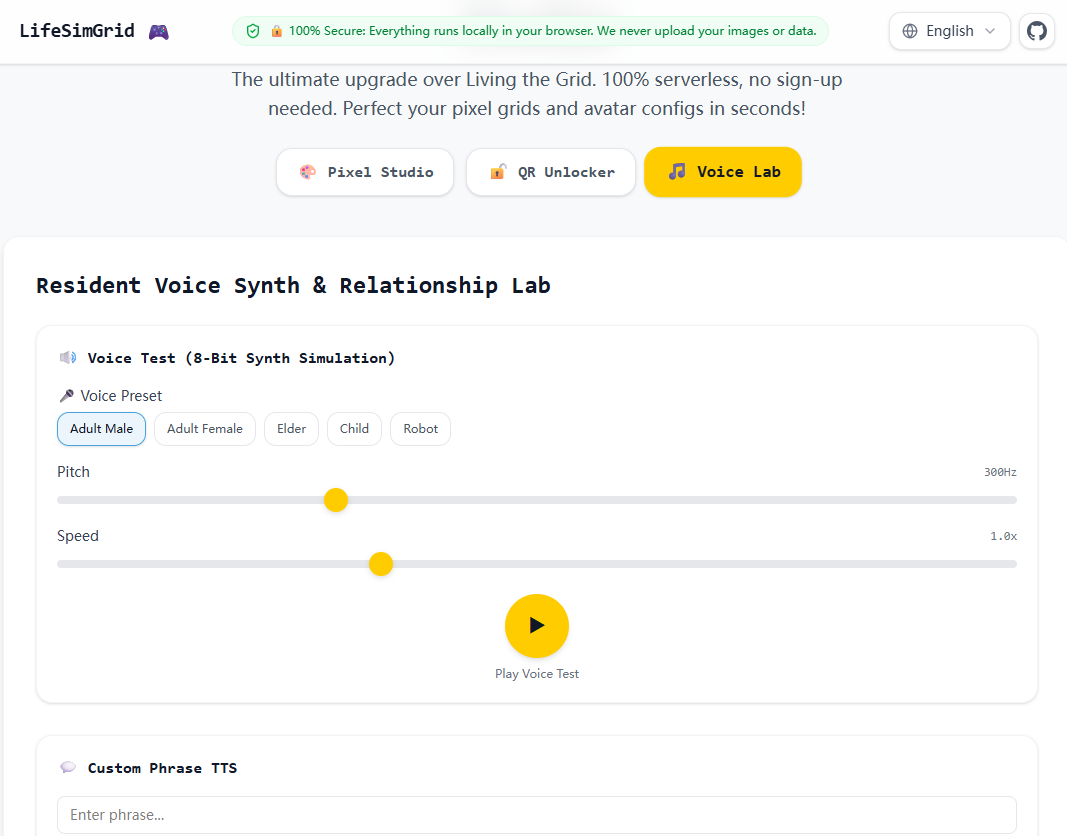Click the LifeSimGrid site title
Viewport: 1067px width, 836px height.
click(x=77, y=31)
